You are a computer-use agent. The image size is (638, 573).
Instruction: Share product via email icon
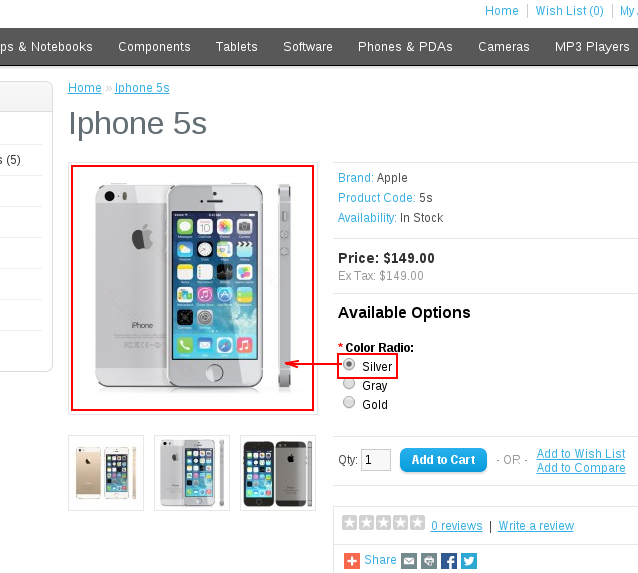click(409, 561)
